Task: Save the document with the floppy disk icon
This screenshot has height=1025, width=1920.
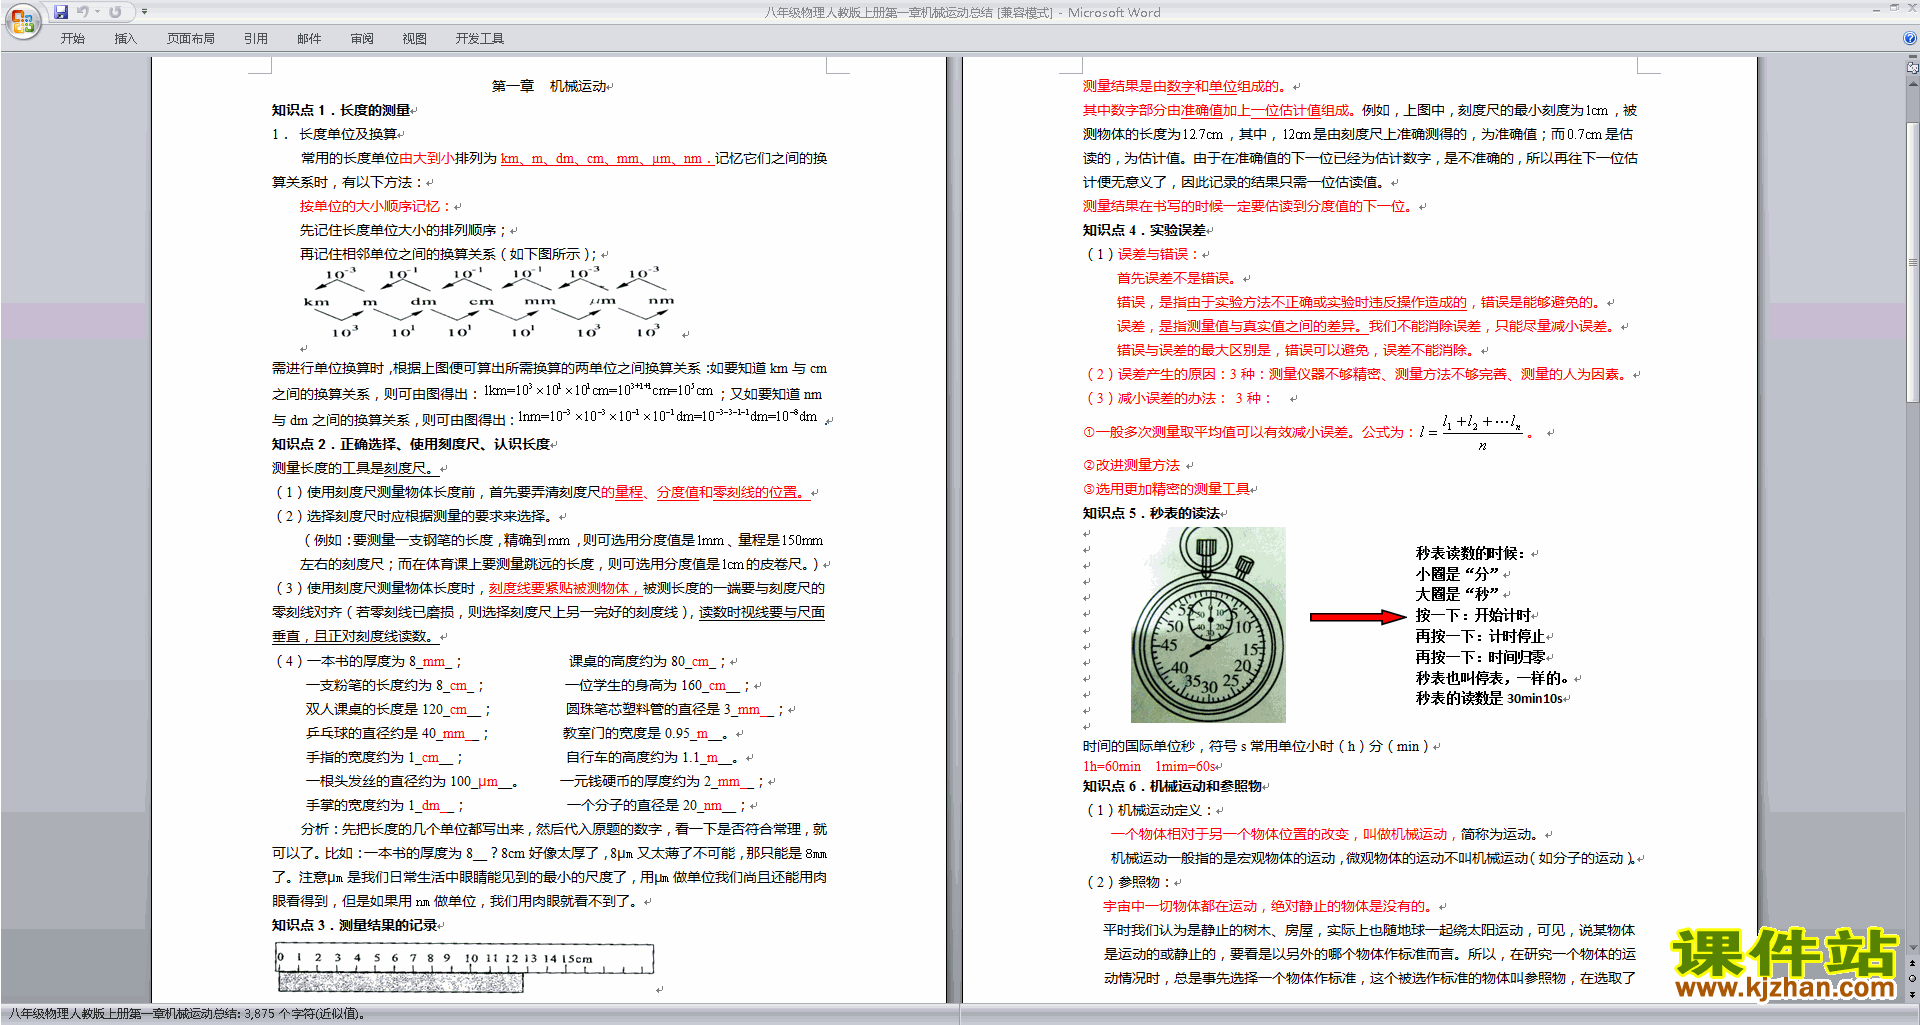Action: tap(61, 12)
